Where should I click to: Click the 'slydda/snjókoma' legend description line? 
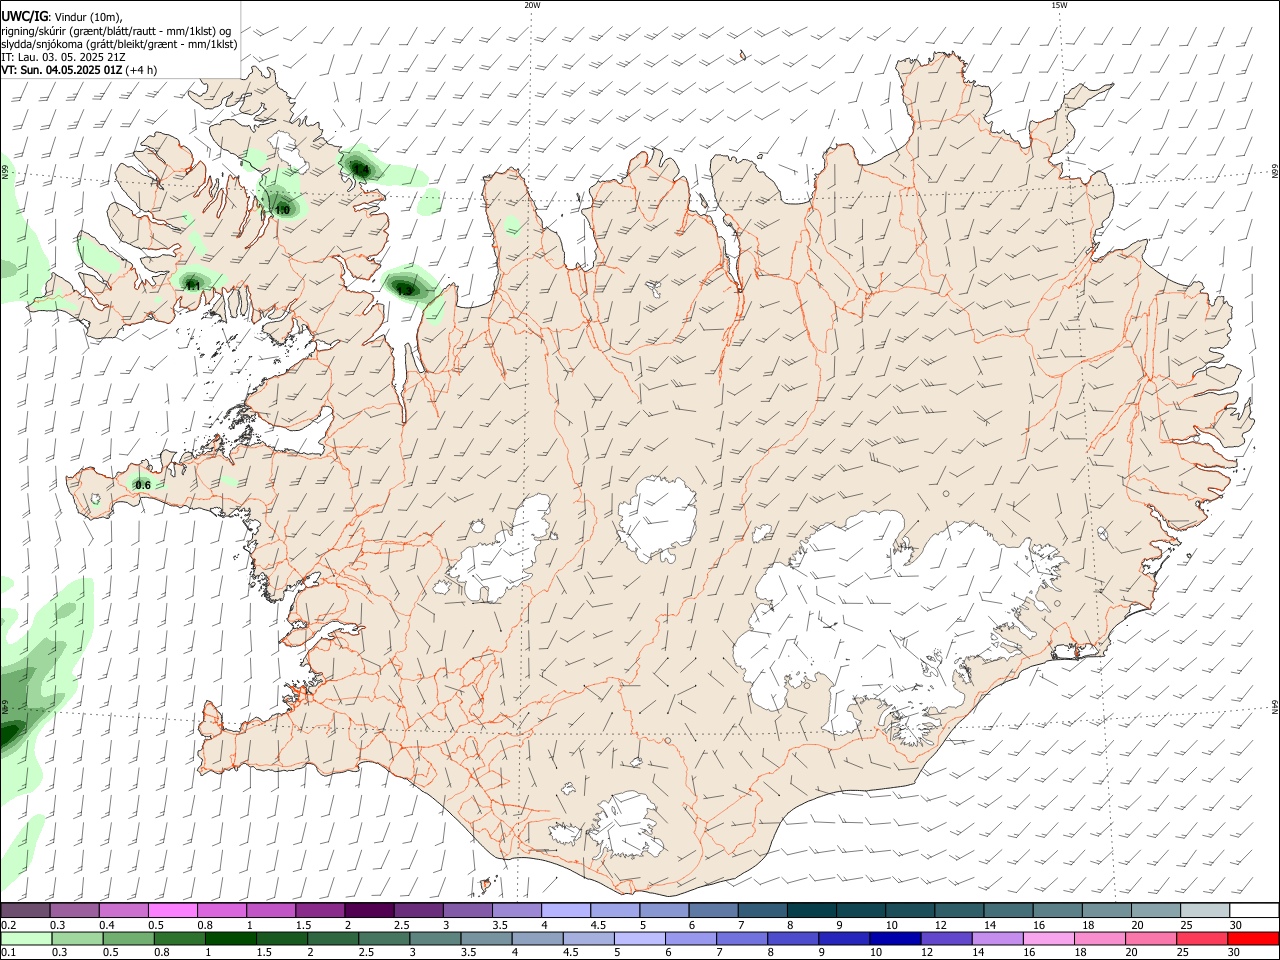click(119, 44)
